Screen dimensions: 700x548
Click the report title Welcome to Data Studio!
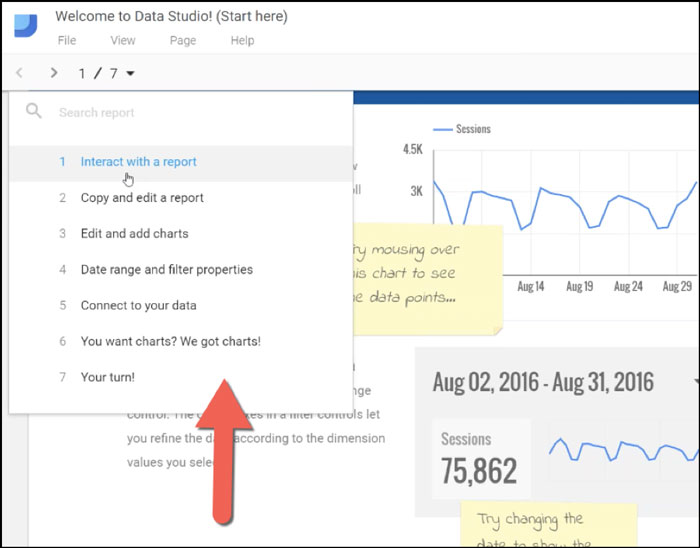[x=171, y=17]
